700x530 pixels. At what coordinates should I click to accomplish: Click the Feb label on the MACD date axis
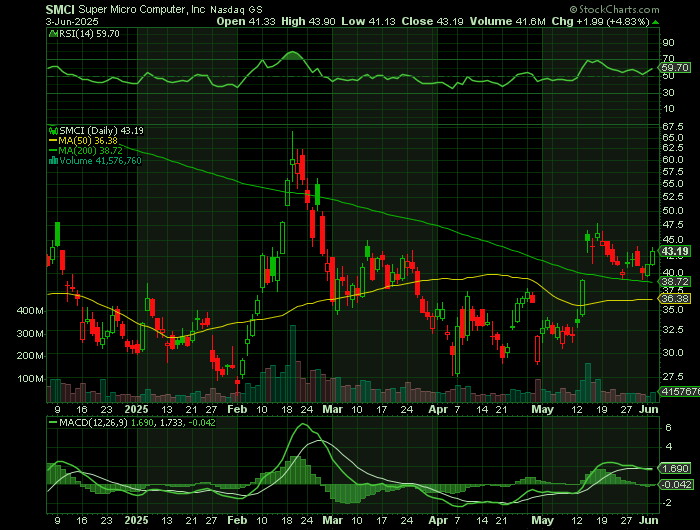coord(237,521)
